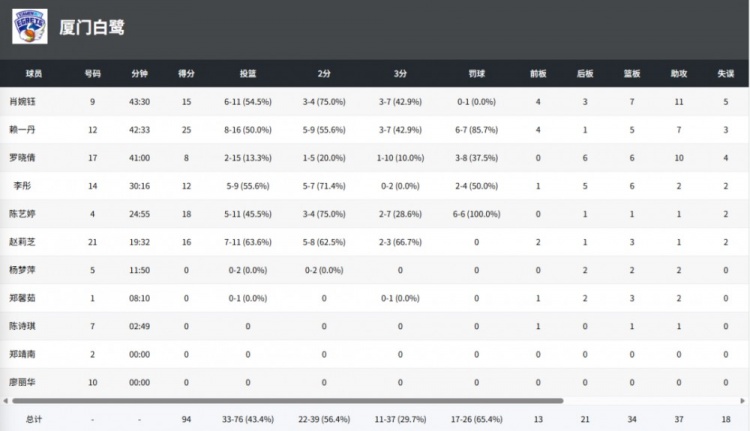This screenshot has height=431, width=750.
Task: Click the 得分 column header
Action: click(186, 74)
